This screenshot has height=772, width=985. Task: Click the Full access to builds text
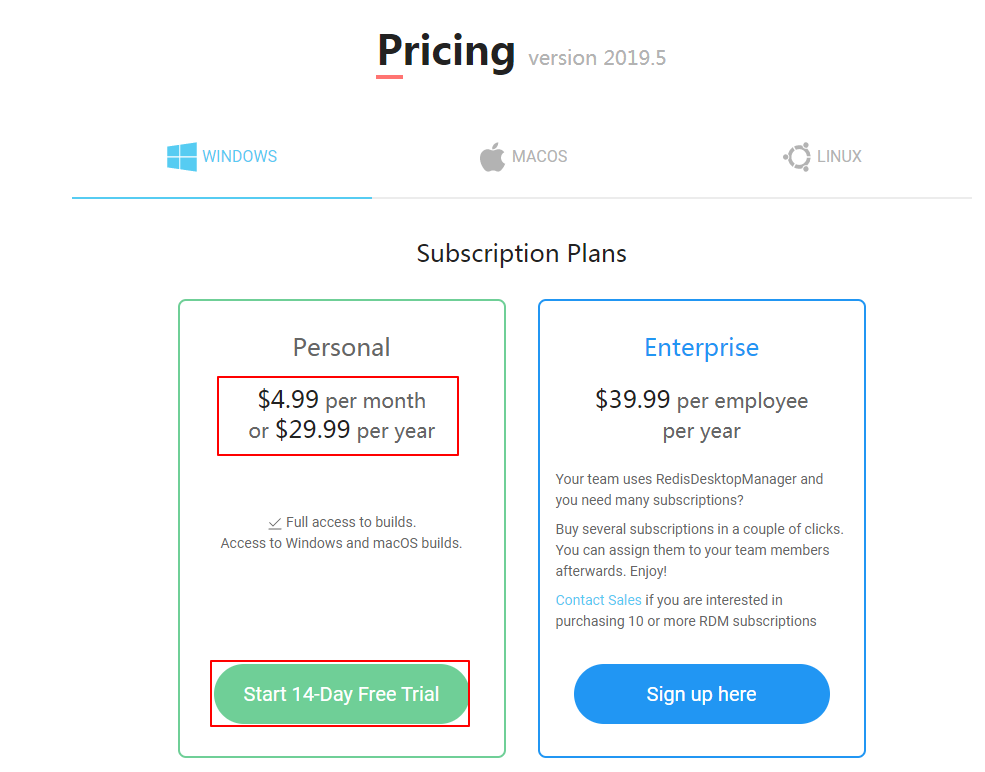pos(350,522)
